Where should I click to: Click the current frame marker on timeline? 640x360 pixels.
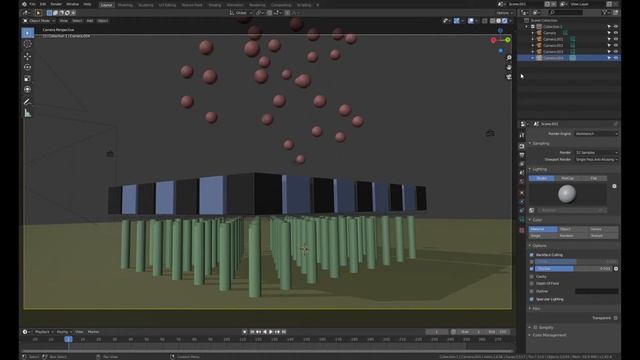coord(68,339)
